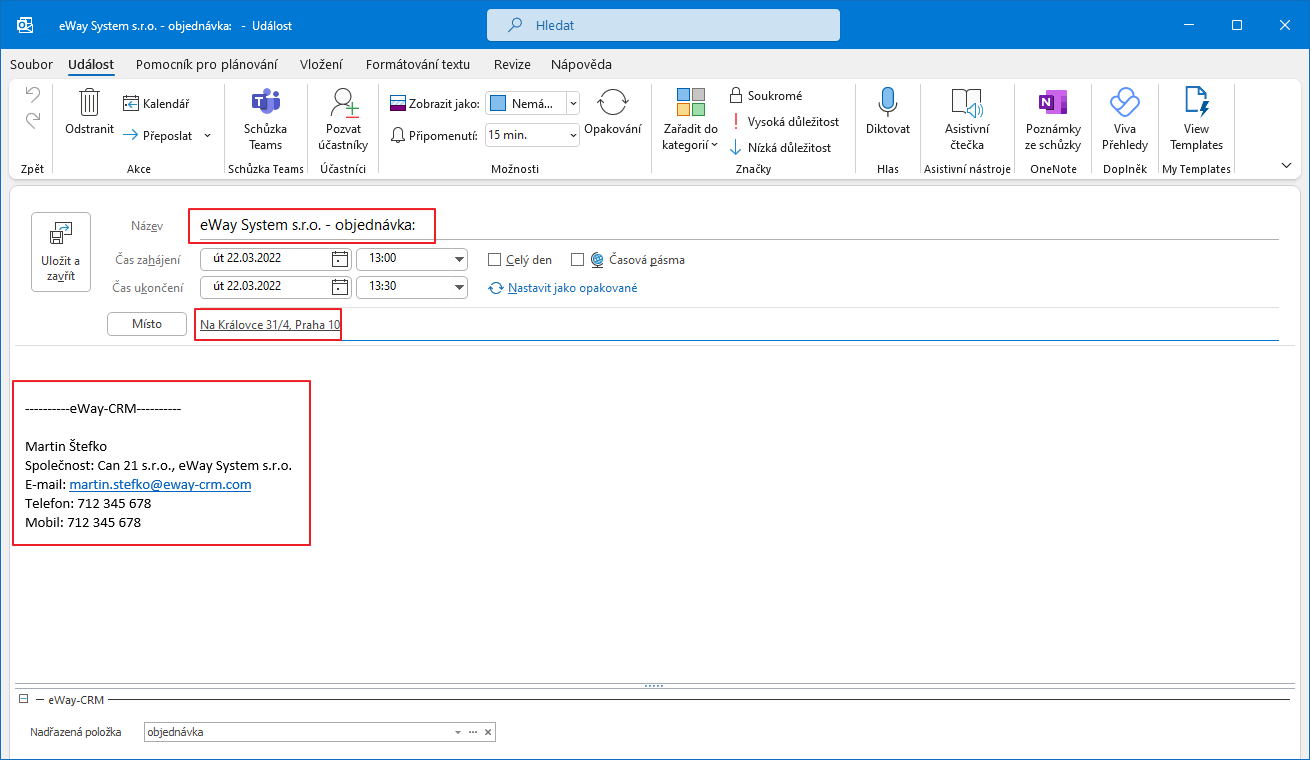1310x760 pixels.
Task: Click the Hledat search box
Action: pyautogui.click(x=663, y=25)
